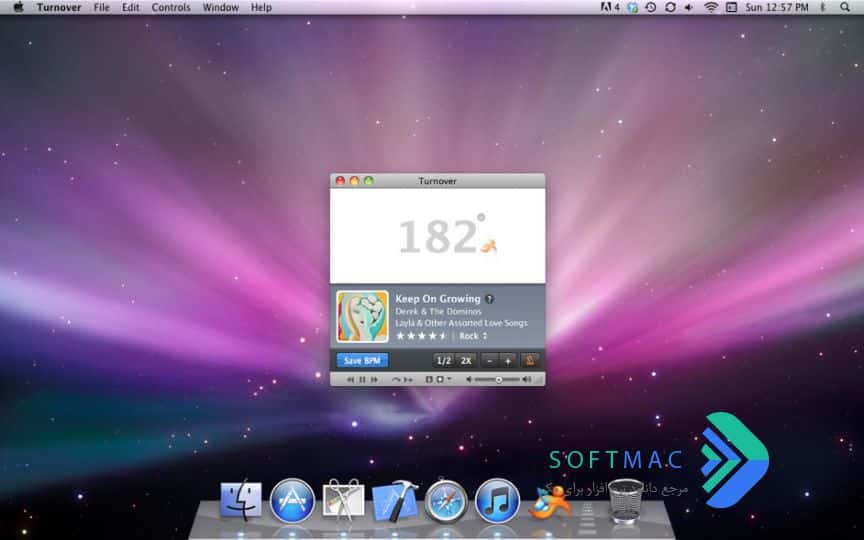Open the File menu
This screenshot has height=540, width=864.
pos(101,7)
